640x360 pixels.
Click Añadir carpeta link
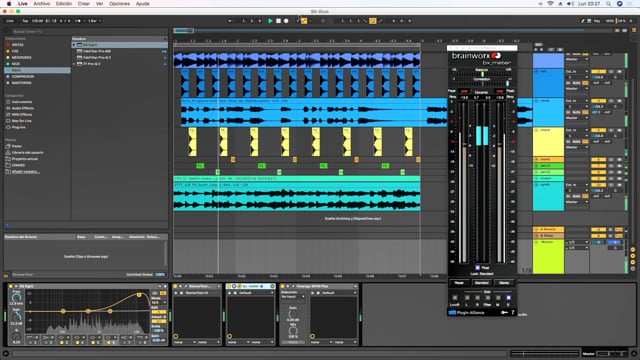click(25, 171)
